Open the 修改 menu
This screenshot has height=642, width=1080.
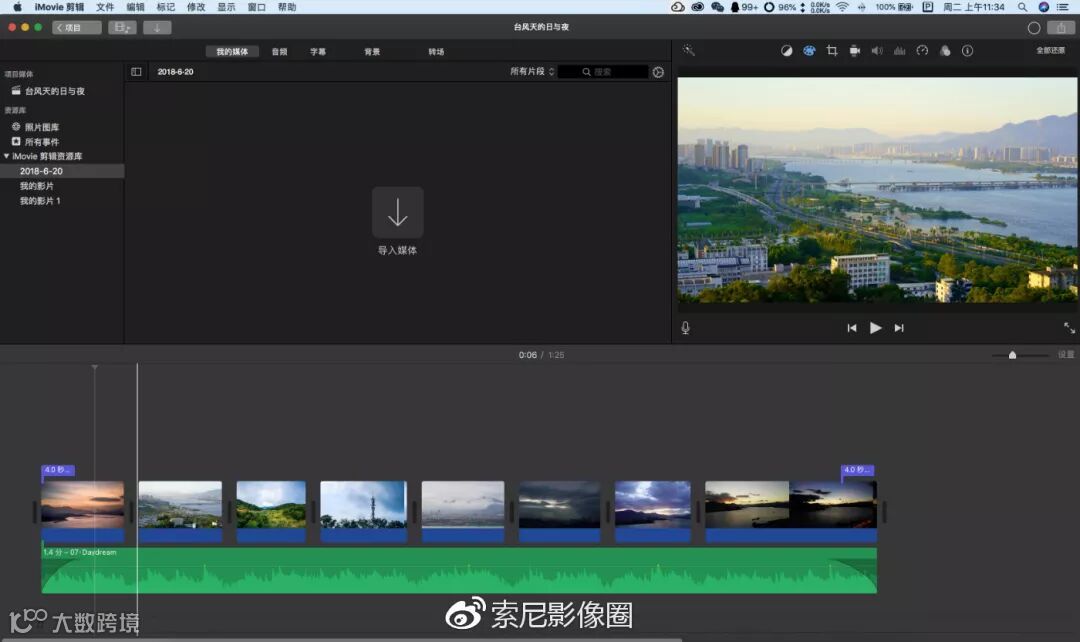pyautogui.click(x=196, y=7)
